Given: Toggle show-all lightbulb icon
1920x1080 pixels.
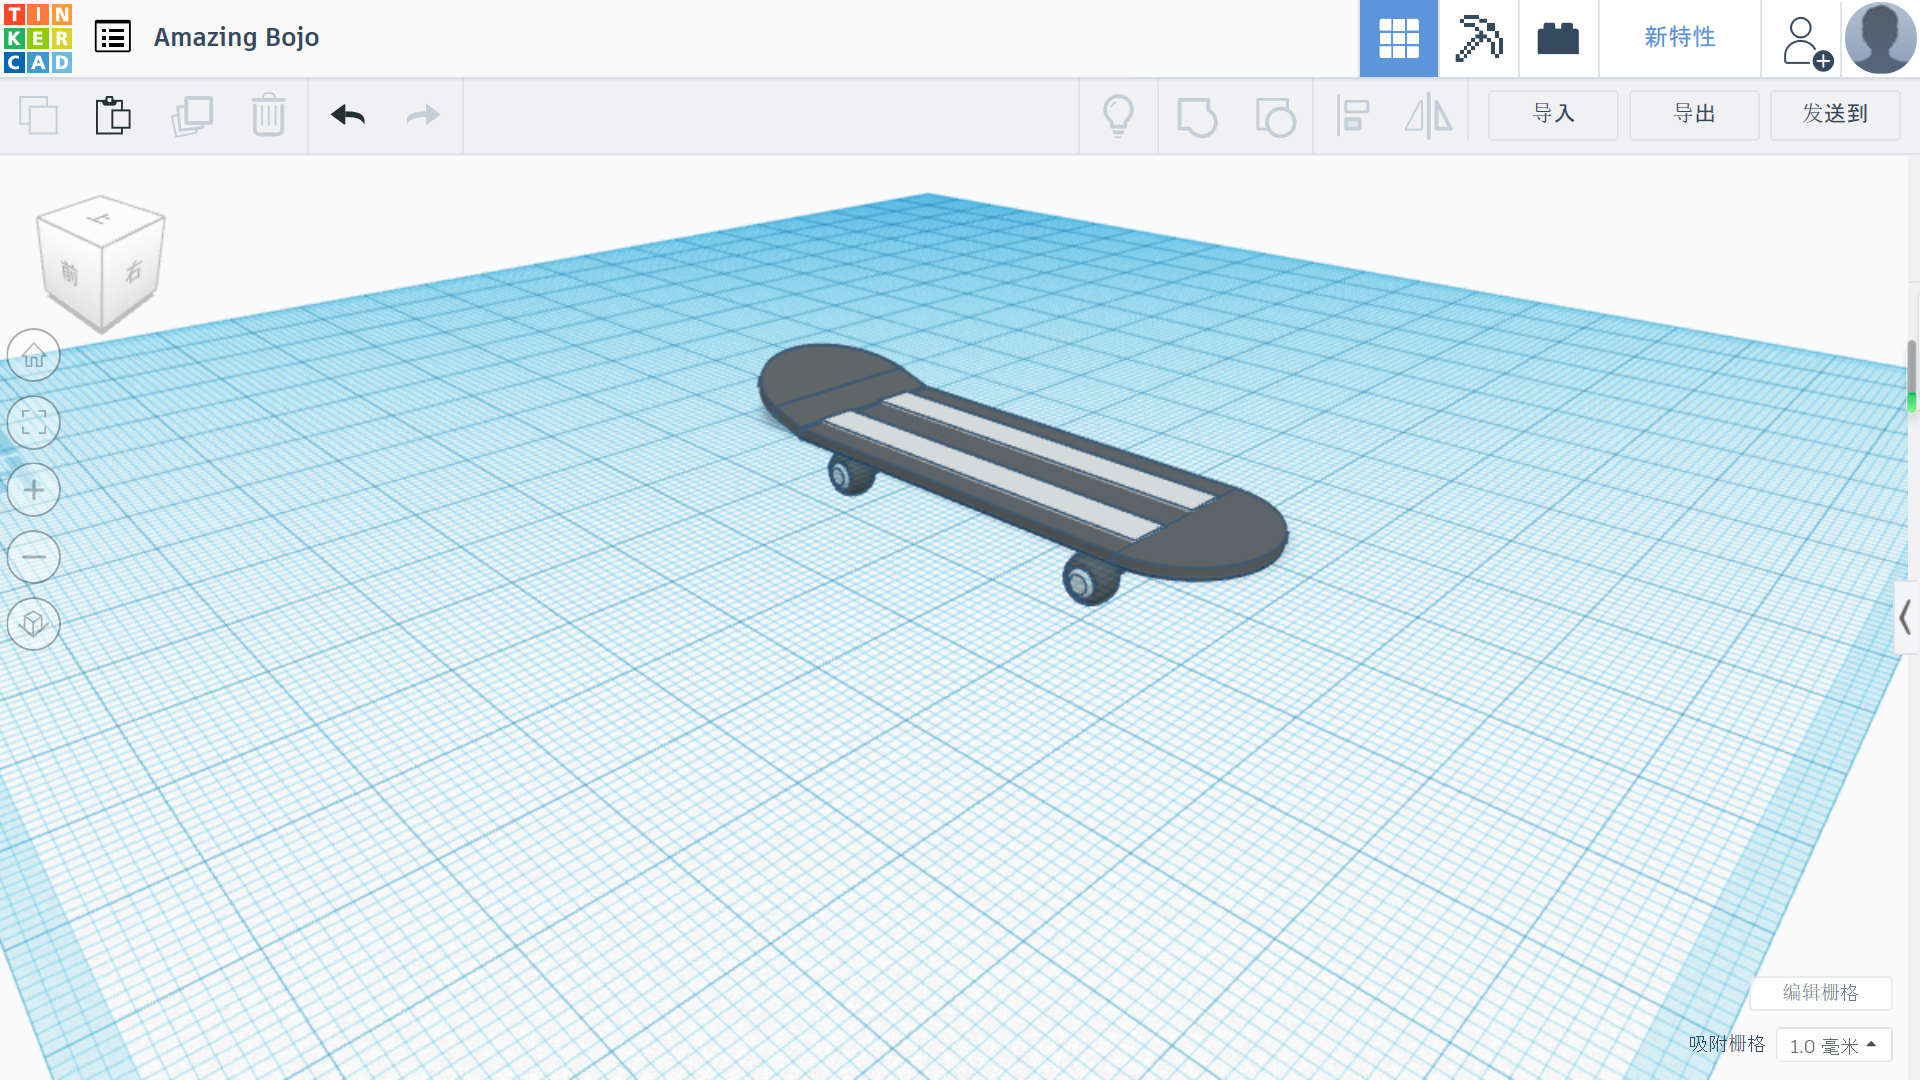Looking at the screenshot, I should point(1118,116).
